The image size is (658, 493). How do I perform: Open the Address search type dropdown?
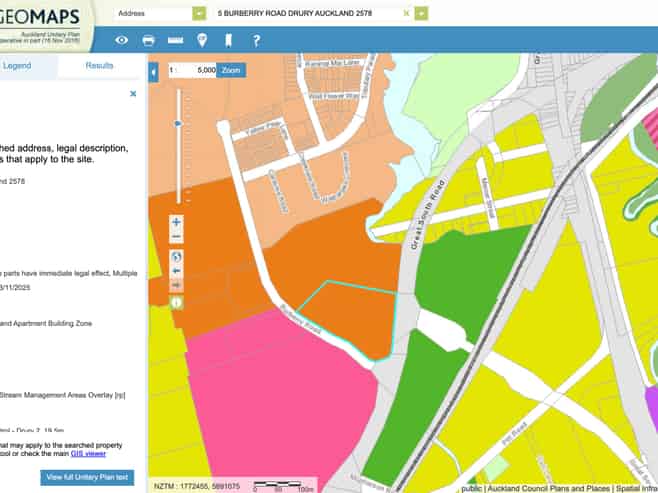click(200, 14)
